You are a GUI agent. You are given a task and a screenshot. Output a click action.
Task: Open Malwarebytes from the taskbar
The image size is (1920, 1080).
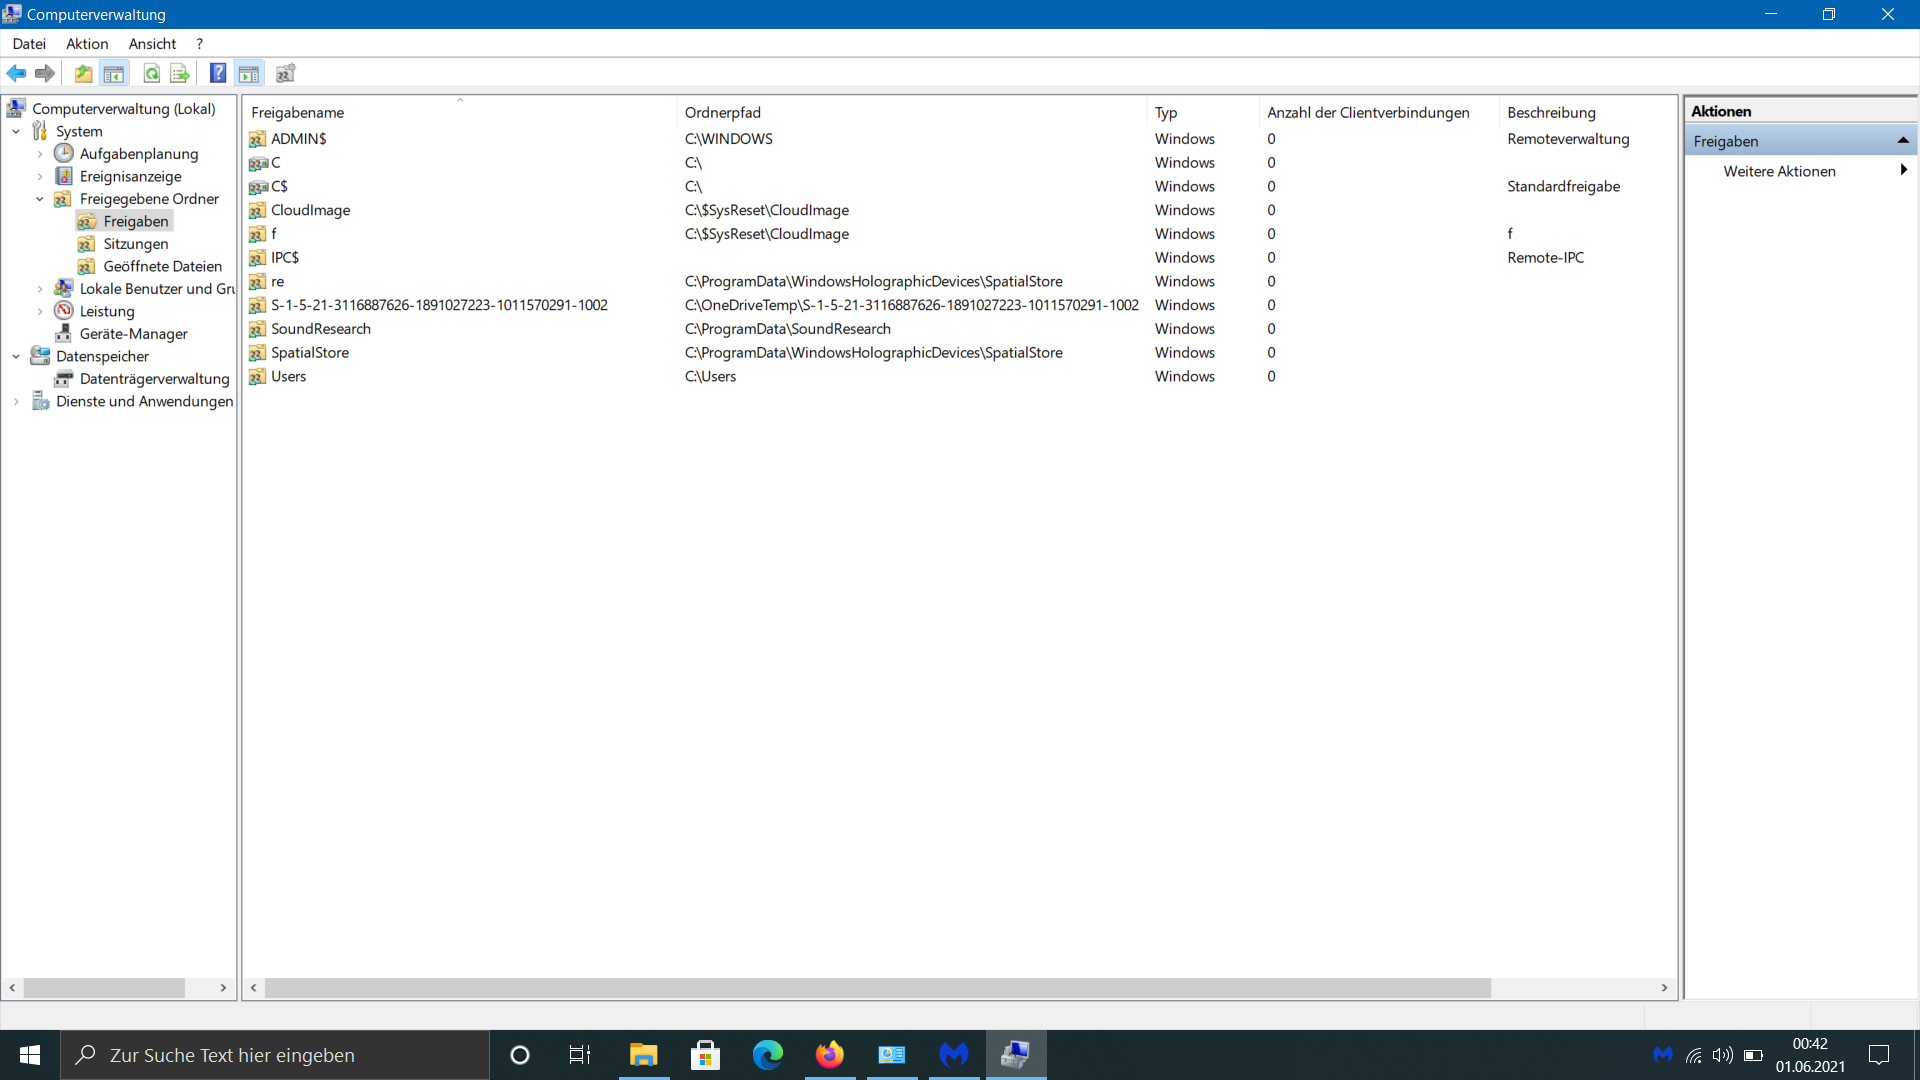tap(954, 1055)
